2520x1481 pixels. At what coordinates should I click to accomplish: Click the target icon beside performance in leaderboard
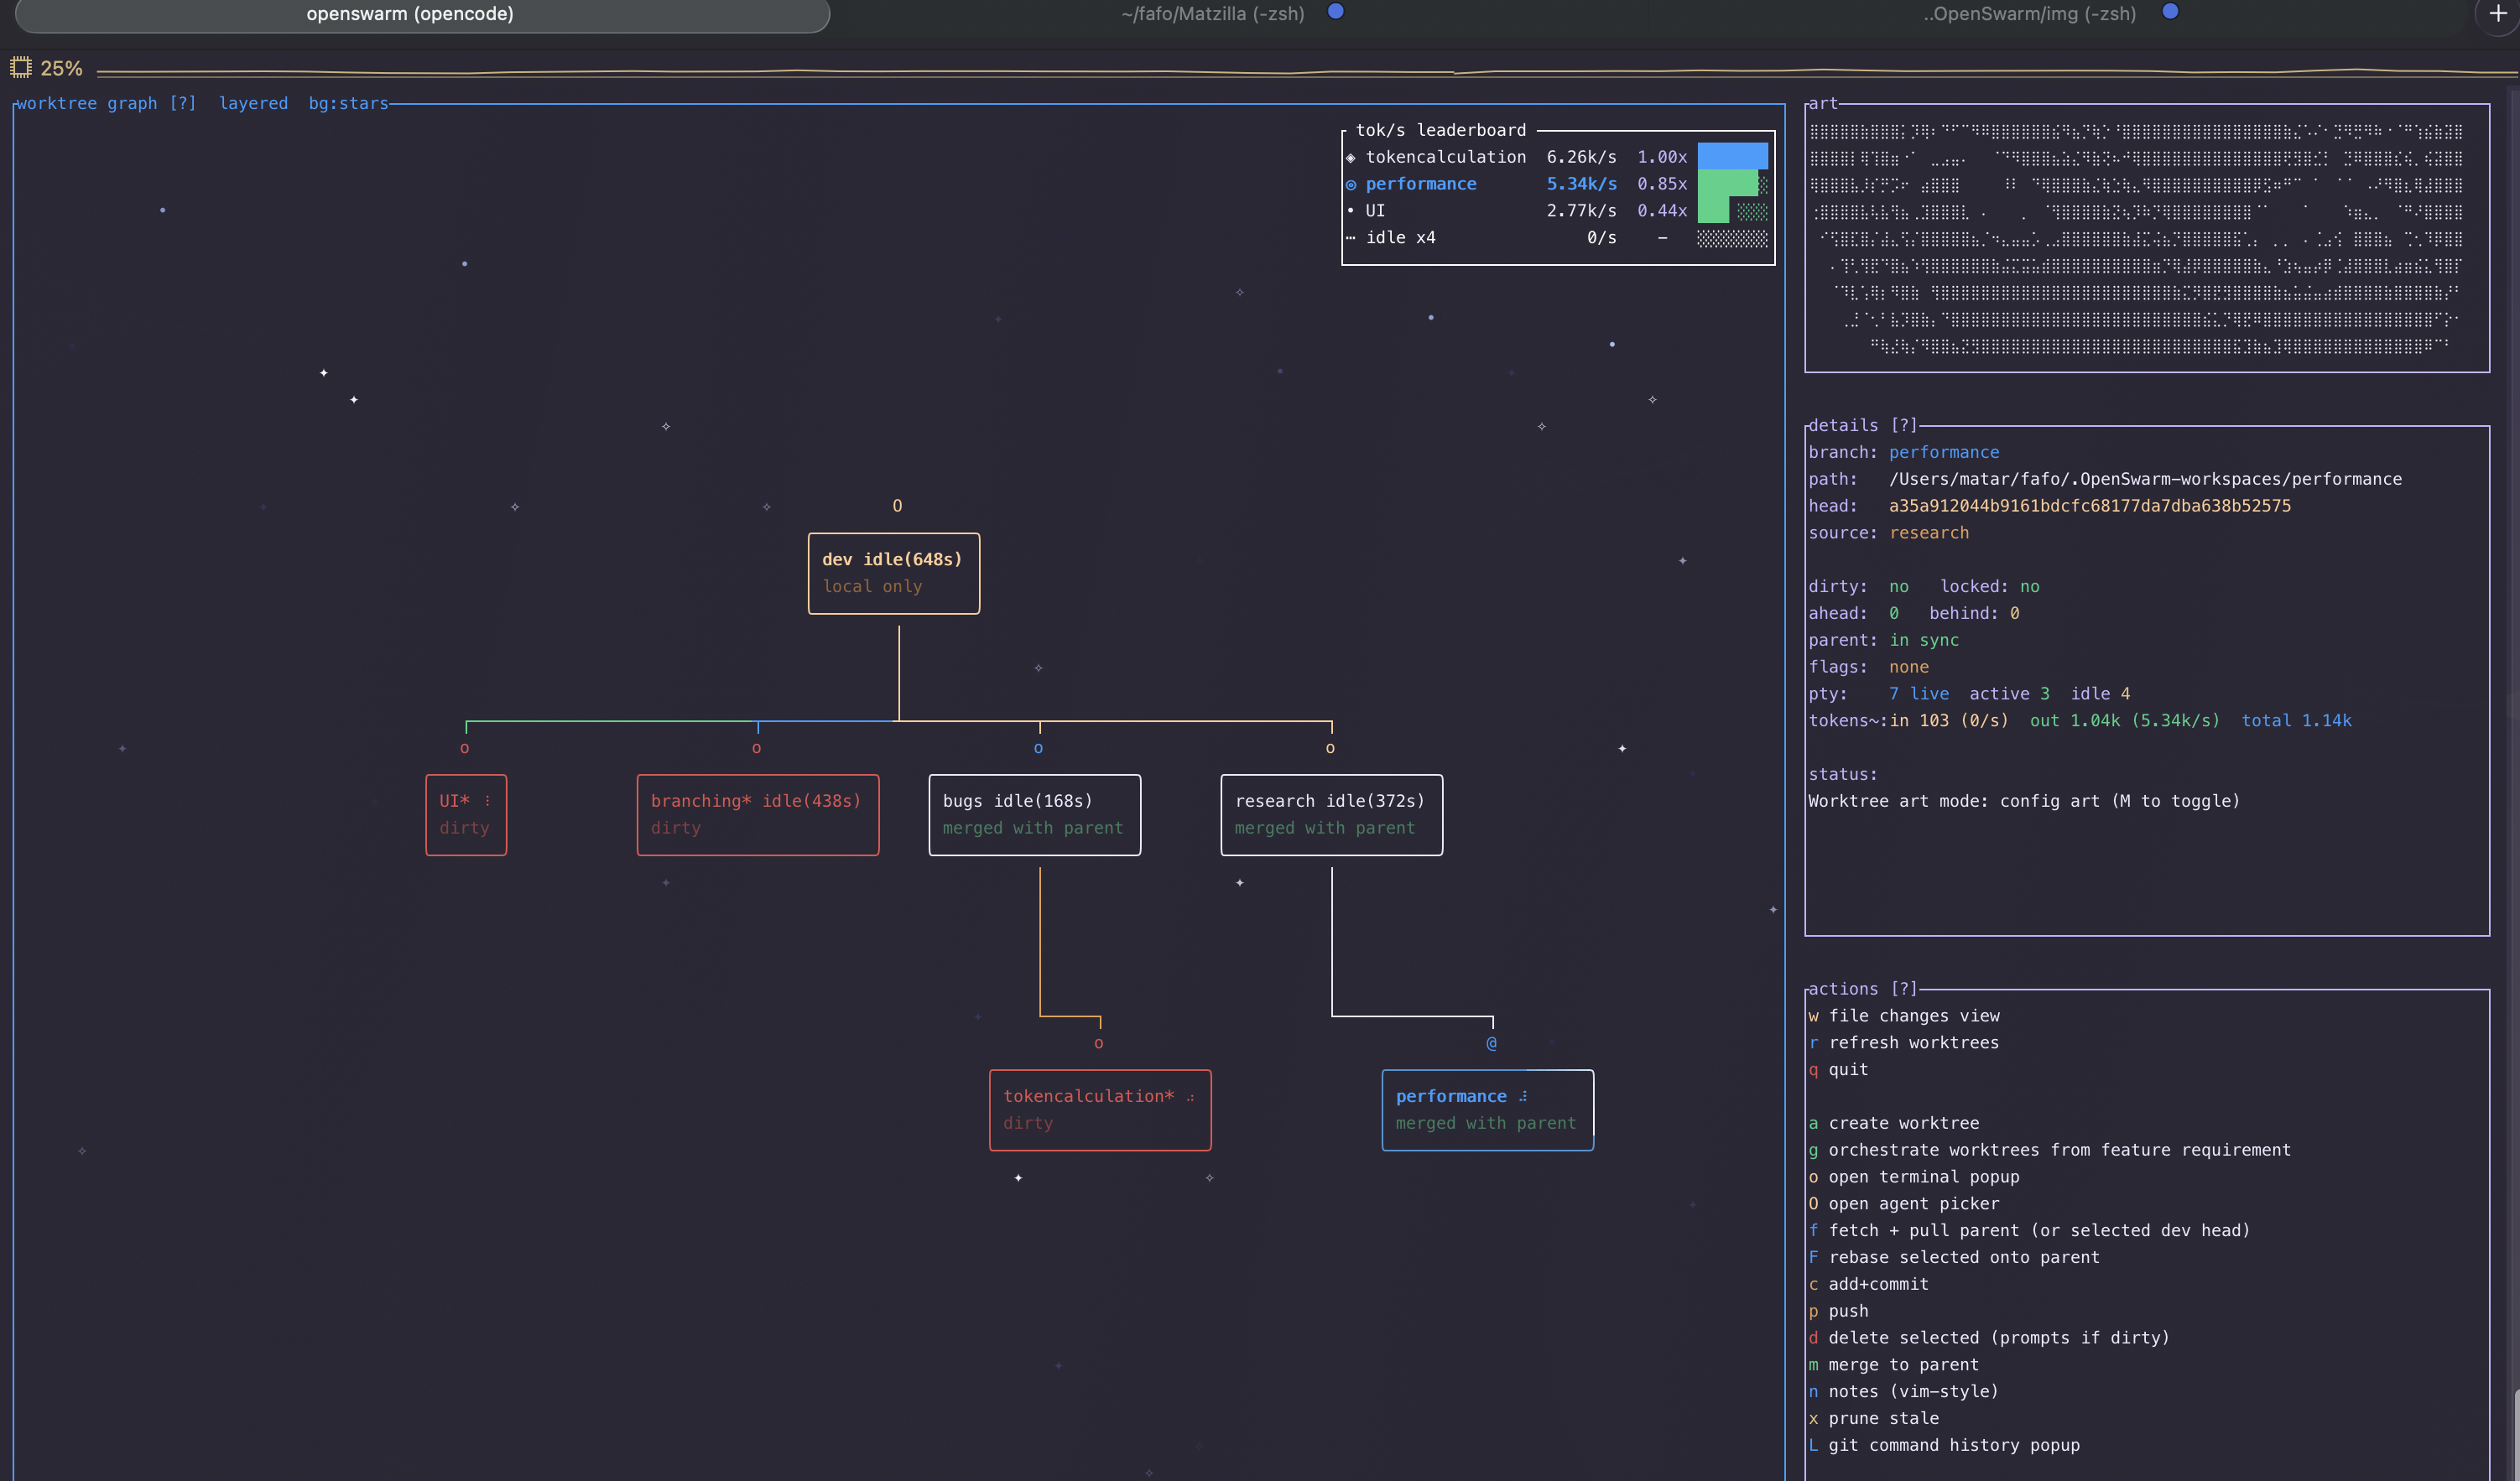[x=1352, y=184]
